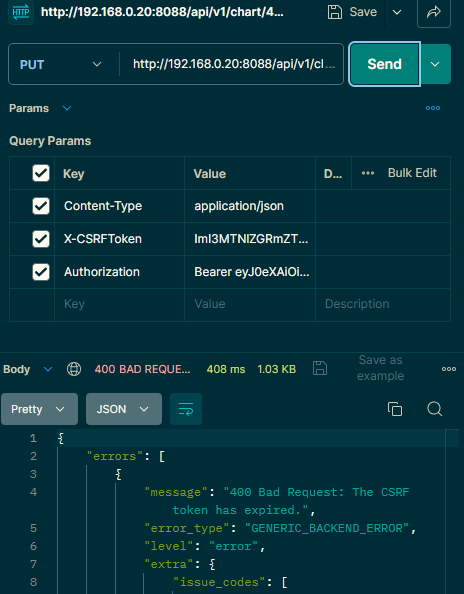Click the GENERIC_BACKEND_ERROR value
Viewport: 464px width, 594px height.
327,528
